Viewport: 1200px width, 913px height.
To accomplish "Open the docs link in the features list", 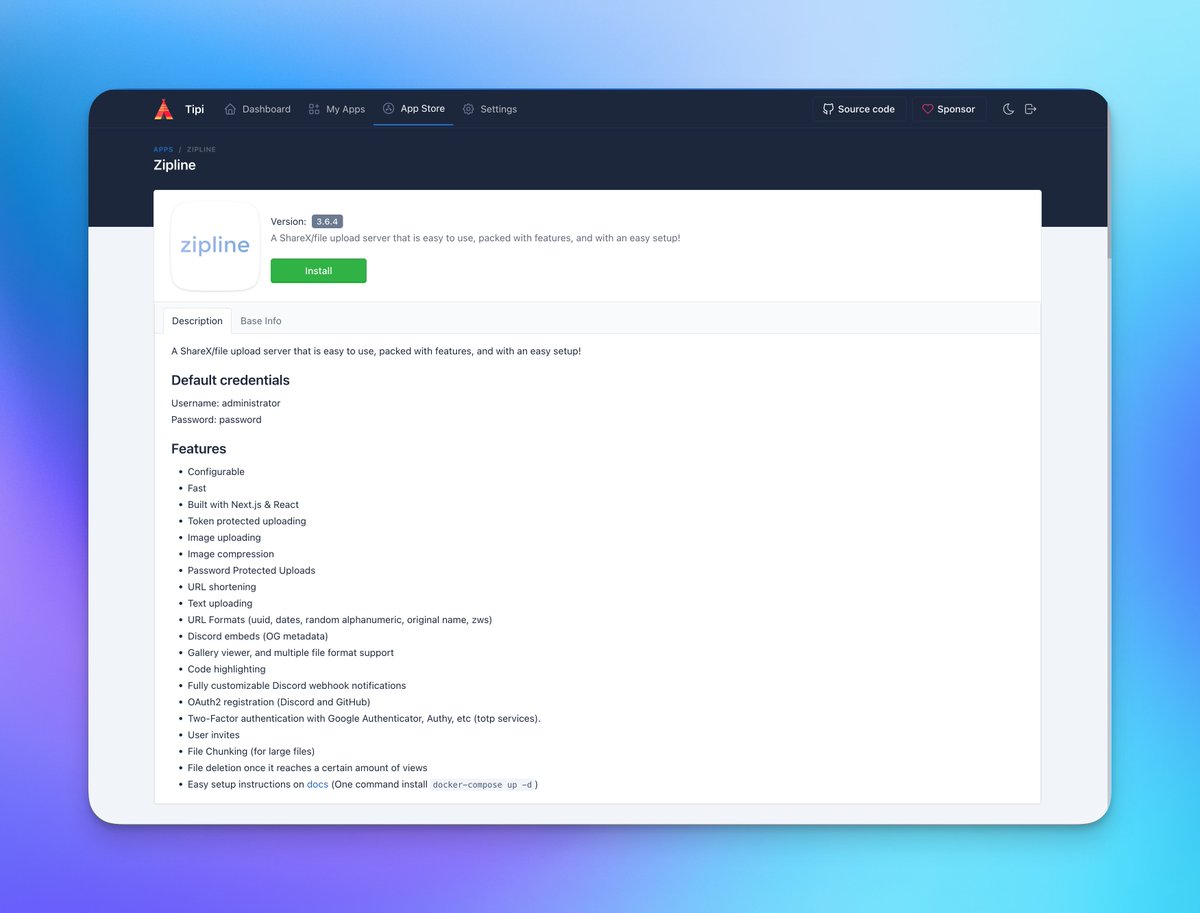I will click(317, 784).
